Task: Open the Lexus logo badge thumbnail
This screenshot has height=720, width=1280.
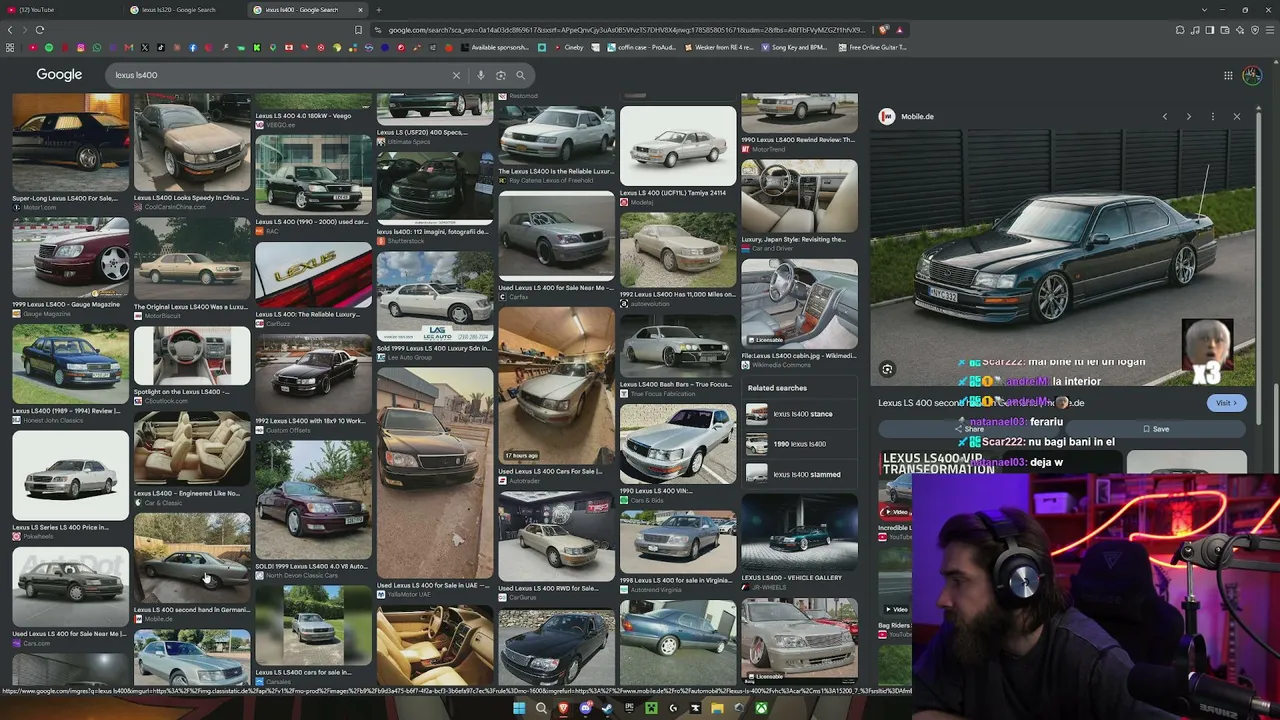Action: (x=313, y=274)
